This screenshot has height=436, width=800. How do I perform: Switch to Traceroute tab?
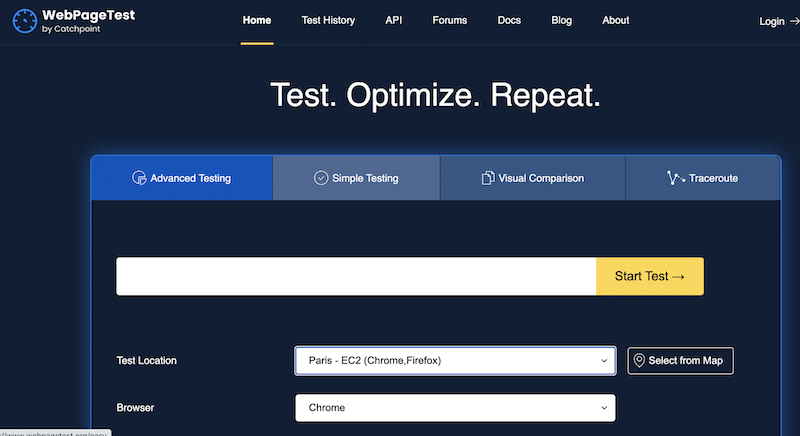pyautogui.click(x=703, y=178)
